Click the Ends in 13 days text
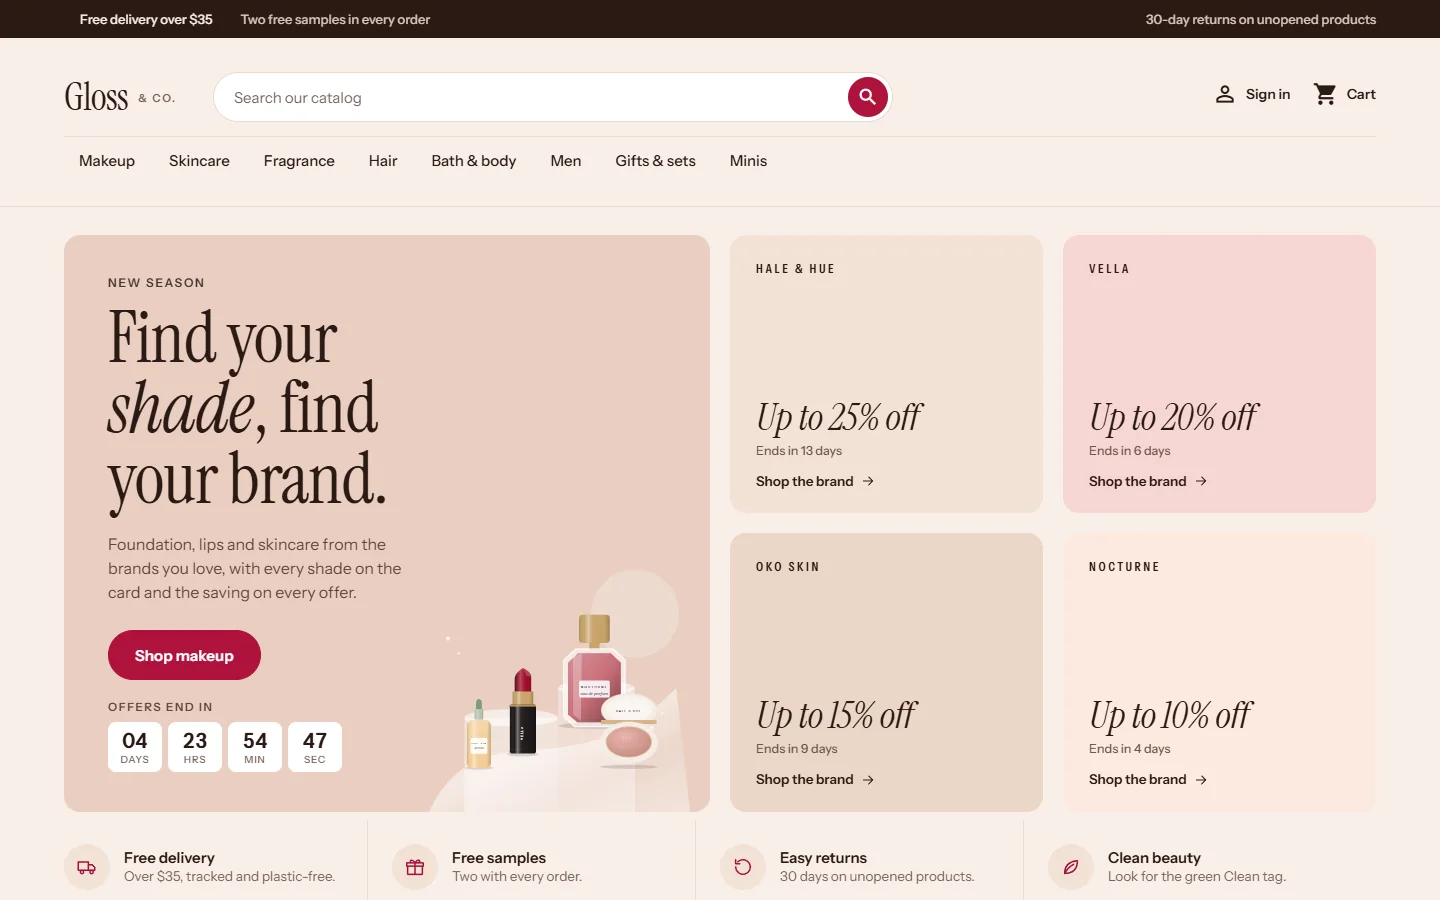The image size is (1440, 900). click(799, 451)
